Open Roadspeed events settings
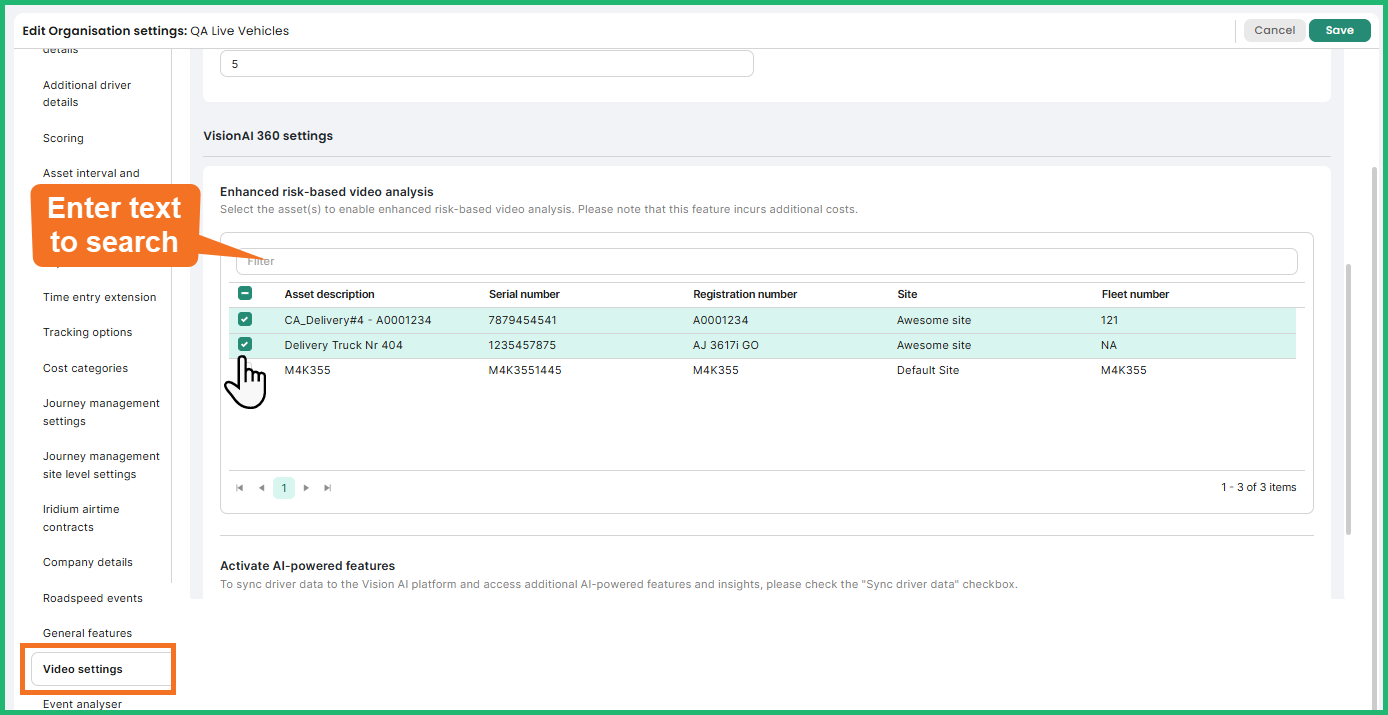Screen dimensions: 1388x715 (92, 597)
